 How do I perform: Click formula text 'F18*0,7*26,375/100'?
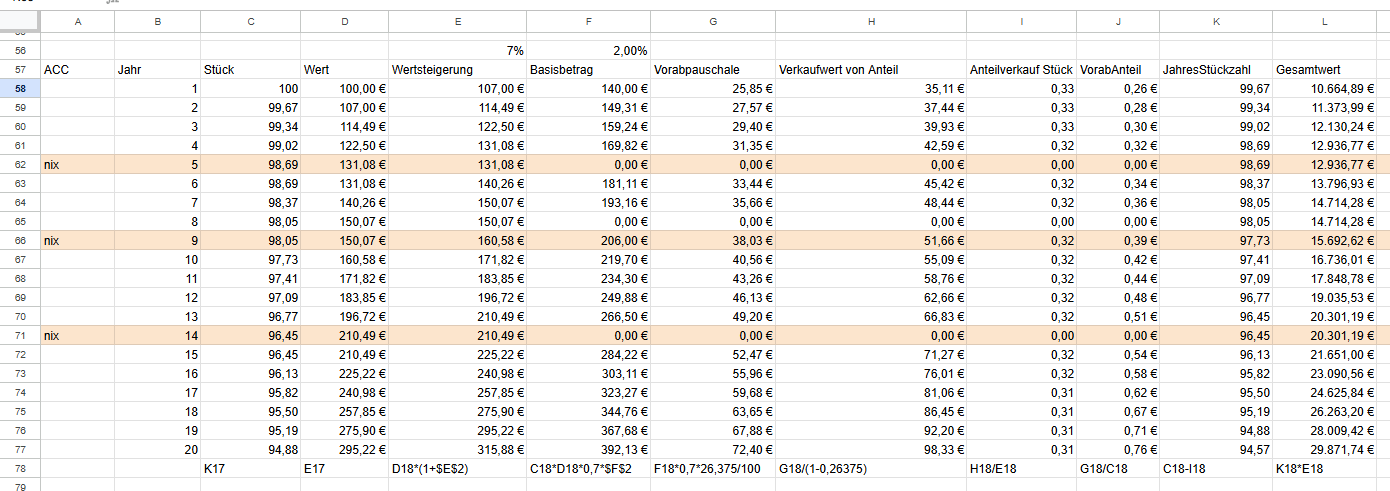coord(707,469)
